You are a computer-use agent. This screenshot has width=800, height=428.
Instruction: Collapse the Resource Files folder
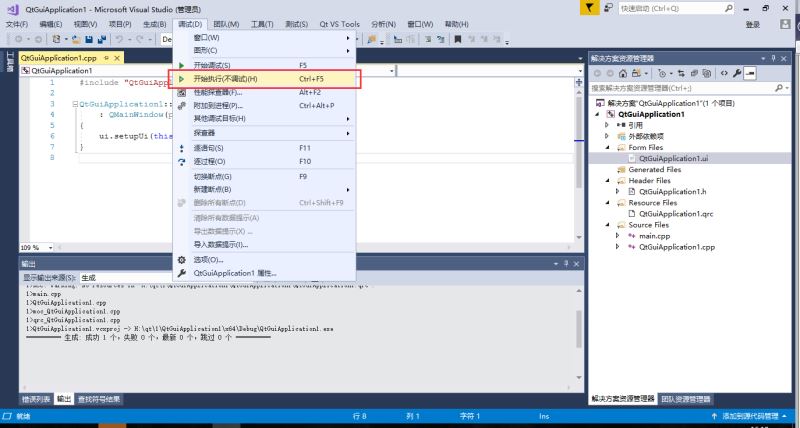click(x=607, y=203)
